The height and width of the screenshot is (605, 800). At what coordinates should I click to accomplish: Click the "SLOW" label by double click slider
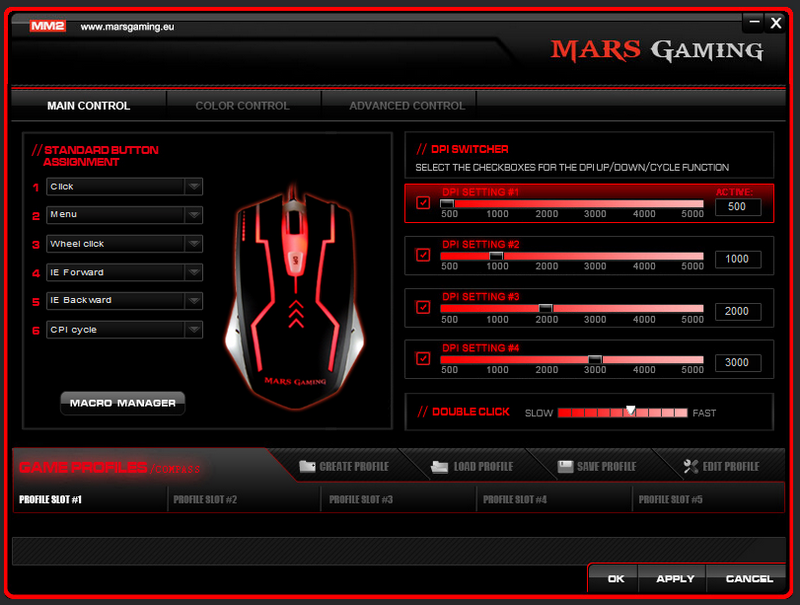pos(539,413)
